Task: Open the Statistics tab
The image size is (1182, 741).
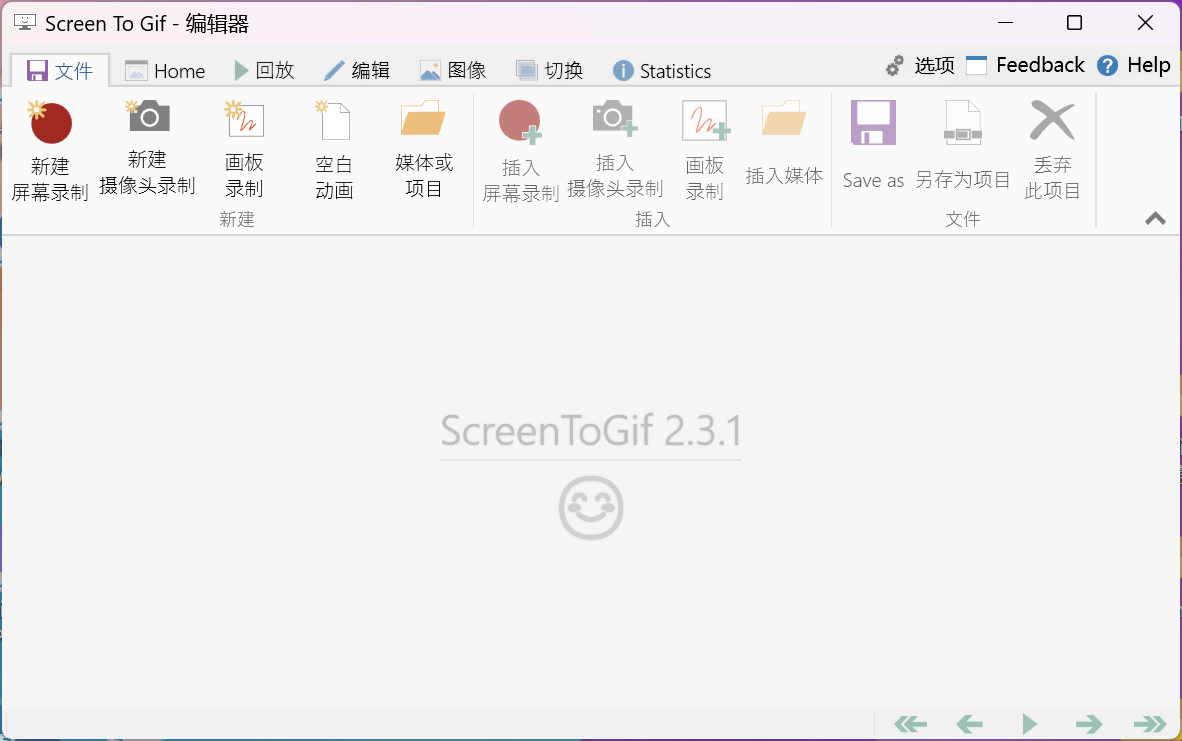Action: (662, 71)
